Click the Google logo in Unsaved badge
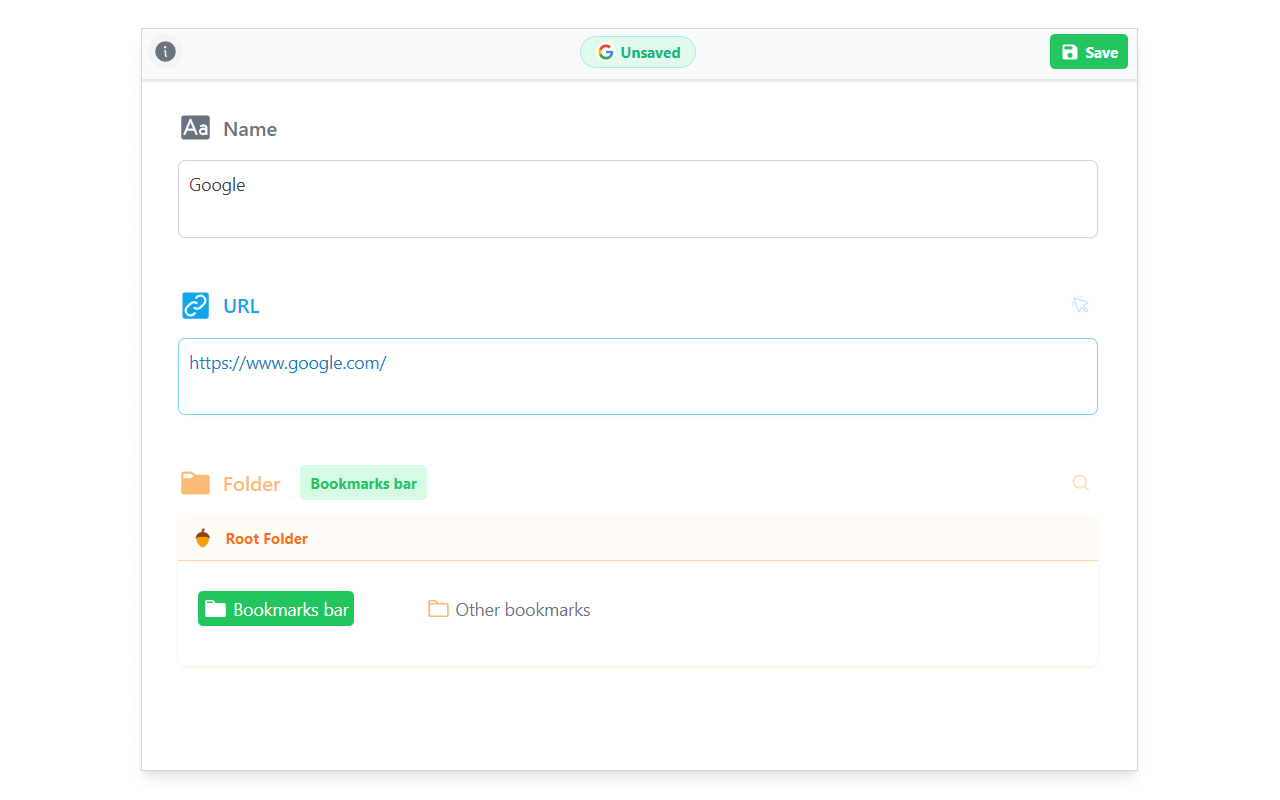Viewport: 1280px width, 800px height. pyautogui.click(x=606, y=52)
